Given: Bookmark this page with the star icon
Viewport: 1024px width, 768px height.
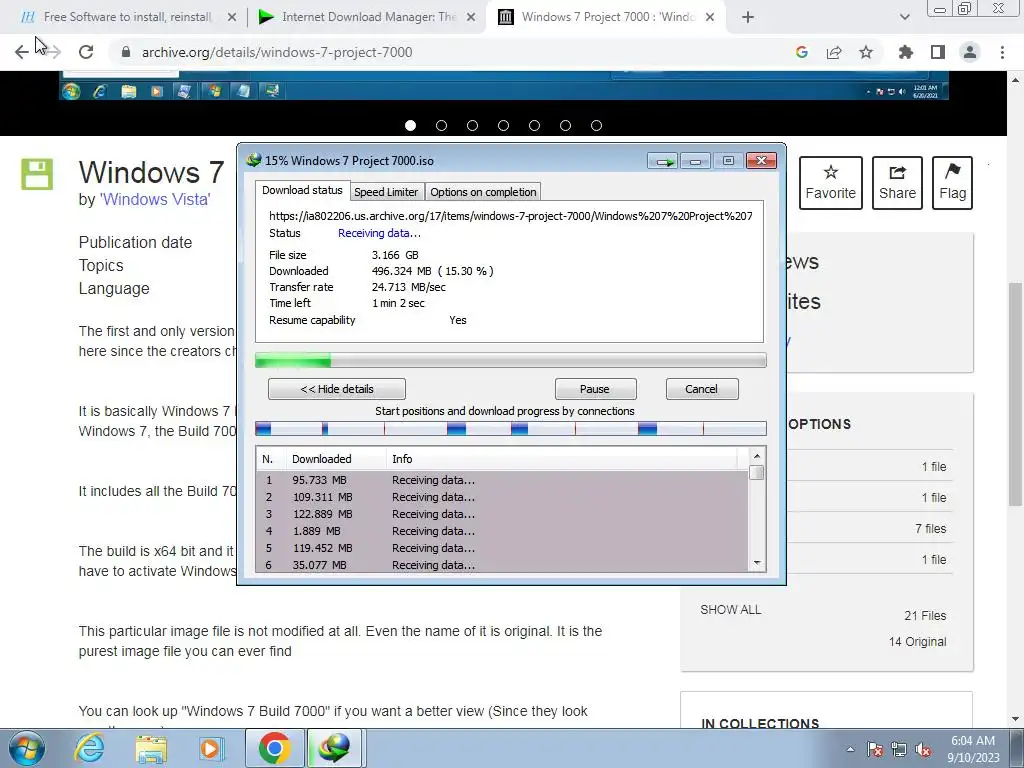Looking at the screenshot, I should pyautogui.click(x=866, y=52).
